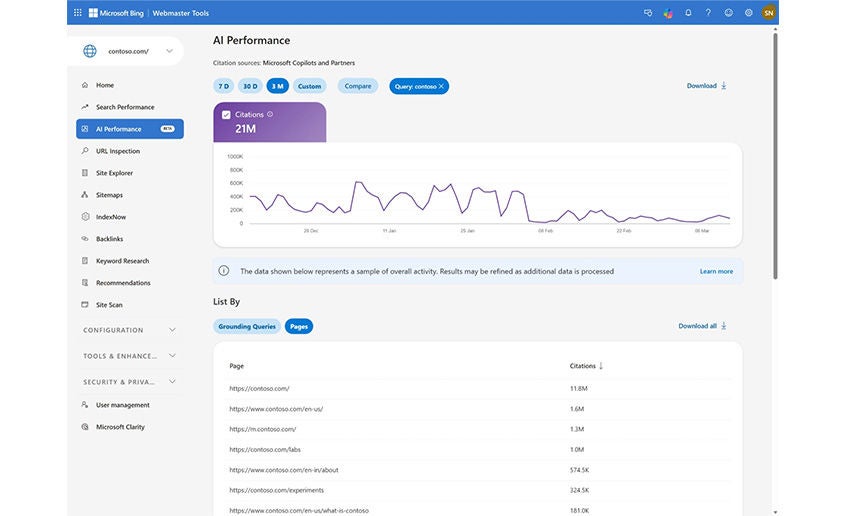Image resolution: width=844 pixels, height=516 pixels.
Task: Click the feedback smiley icon
Action: 728,13
